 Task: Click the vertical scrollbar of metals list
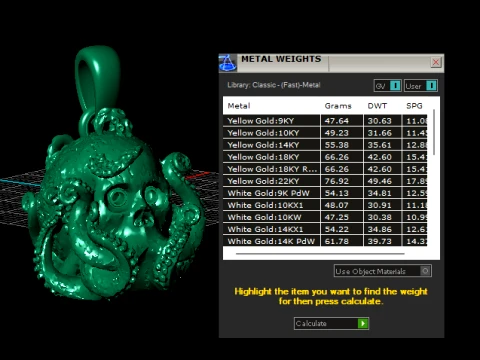(x=434, y=132)
